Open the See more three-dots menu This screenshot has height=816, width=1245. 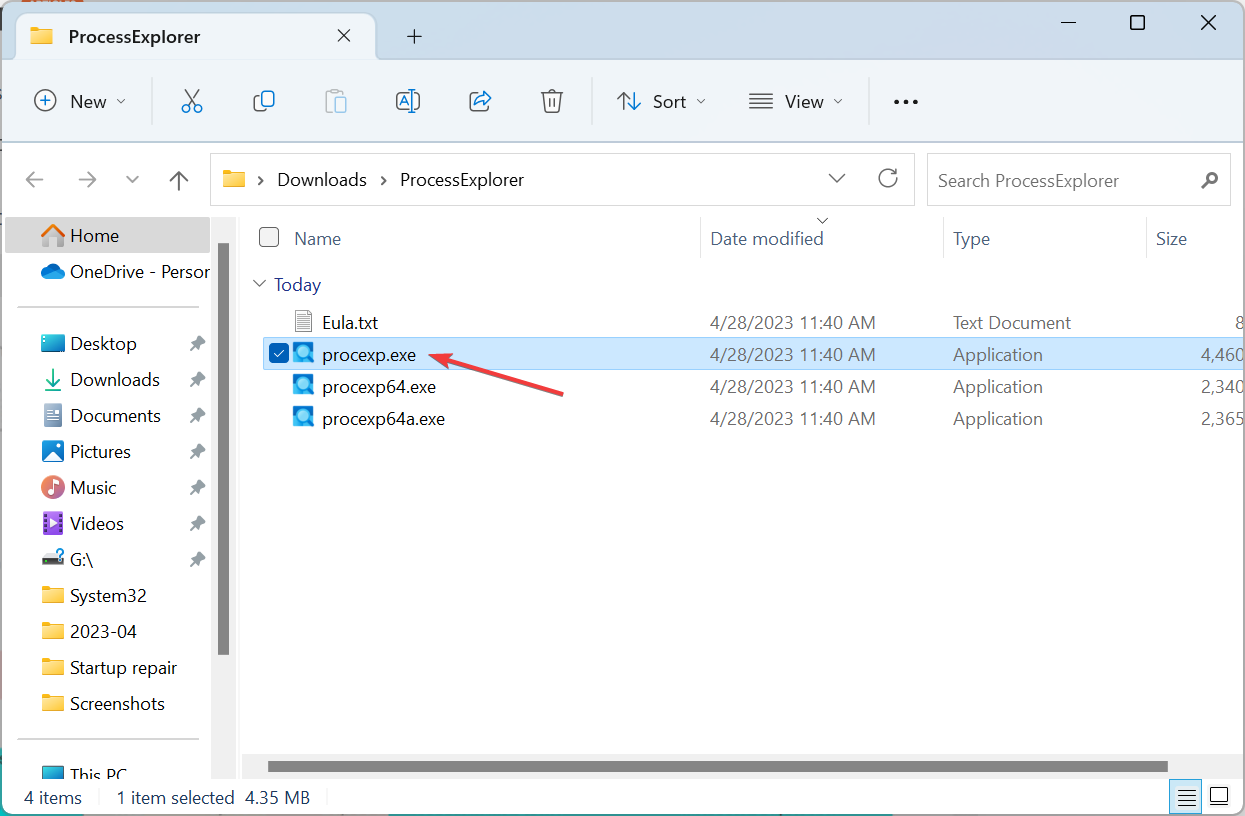pyautogui.click(x=905, y=101)
